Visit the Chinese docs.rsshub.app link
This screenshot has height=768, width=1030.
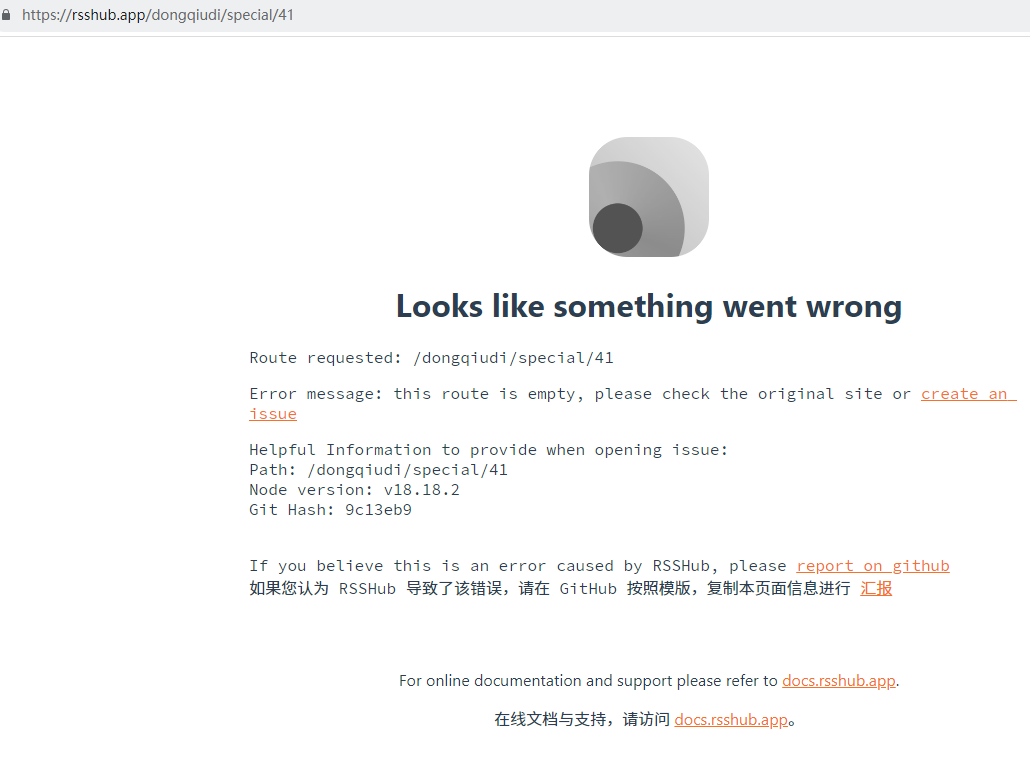coord(729,719)
